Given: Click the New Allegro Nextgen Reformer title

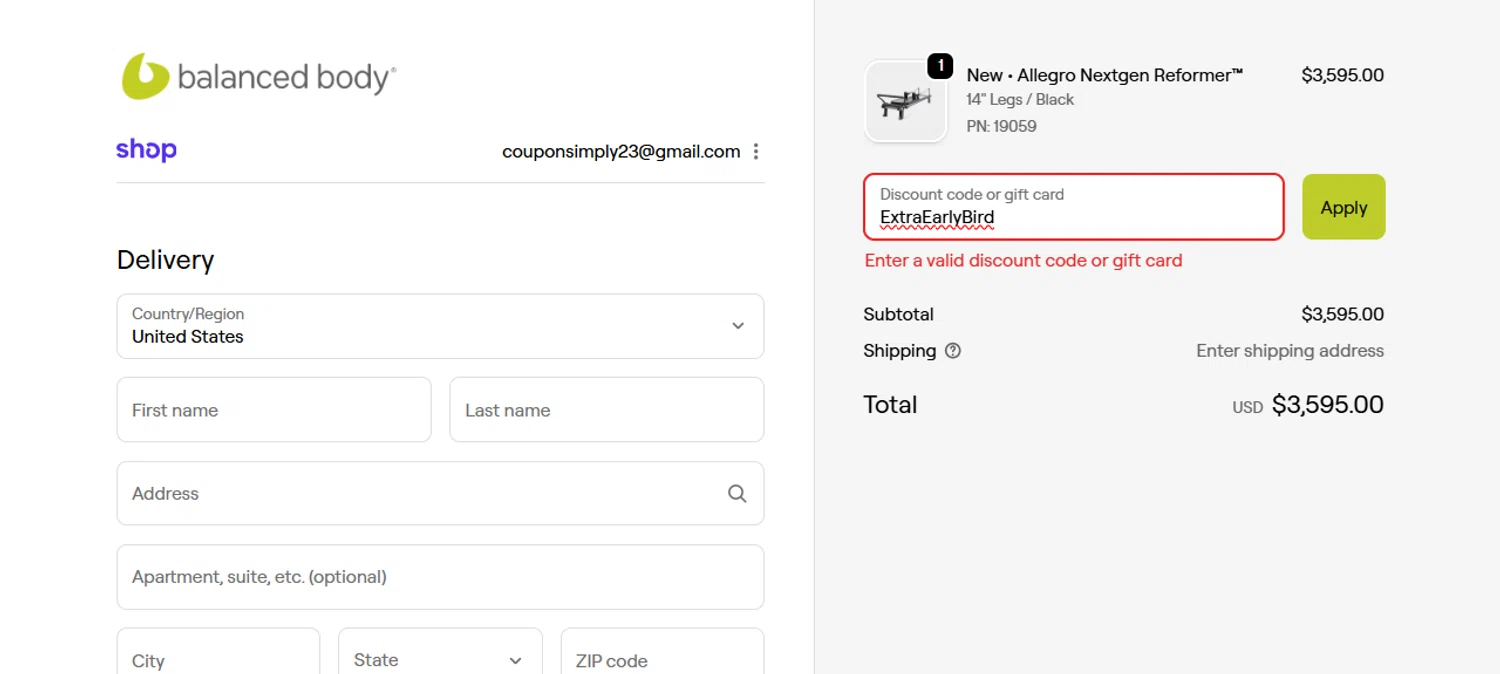Looking at the screenshot, I should 1105,75.
